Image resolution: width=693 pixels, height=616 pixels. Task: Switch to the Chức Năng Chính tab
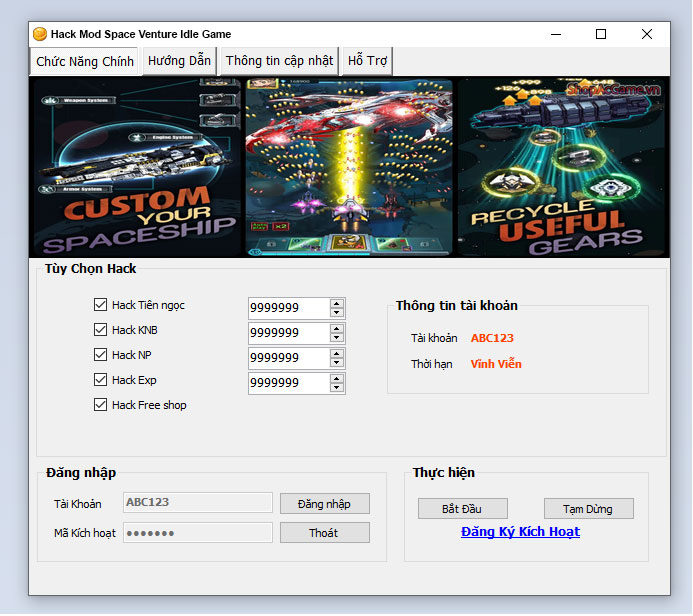pos(85,61)
